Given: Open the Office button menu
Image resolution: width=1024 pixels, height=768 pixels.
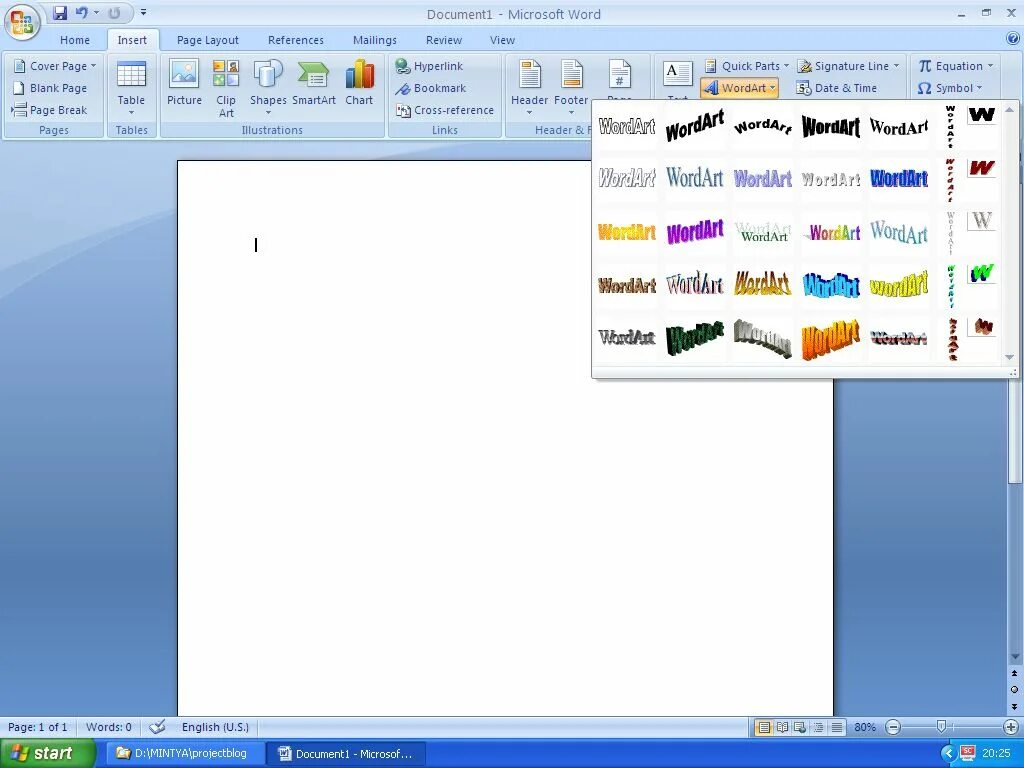Looking at the screenshot, I should (x=22, y=22).
